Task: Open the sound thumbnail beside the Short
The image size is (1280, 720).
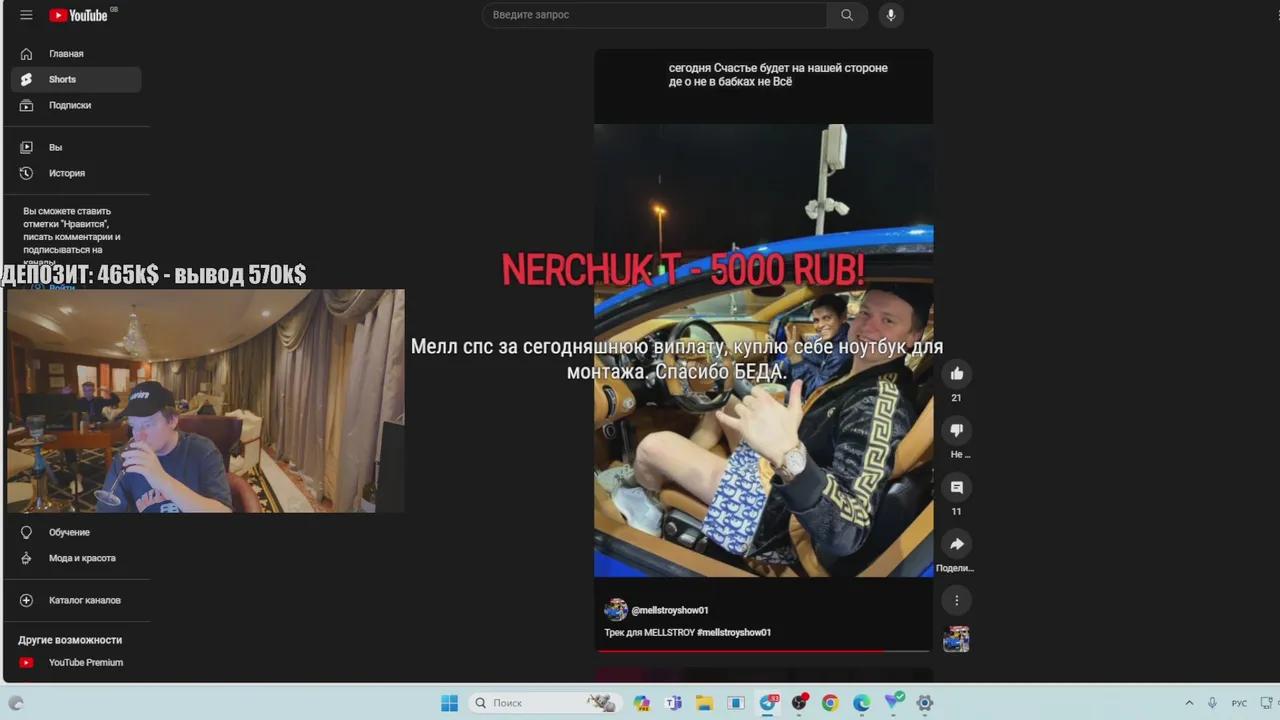Action: (957, 639)
